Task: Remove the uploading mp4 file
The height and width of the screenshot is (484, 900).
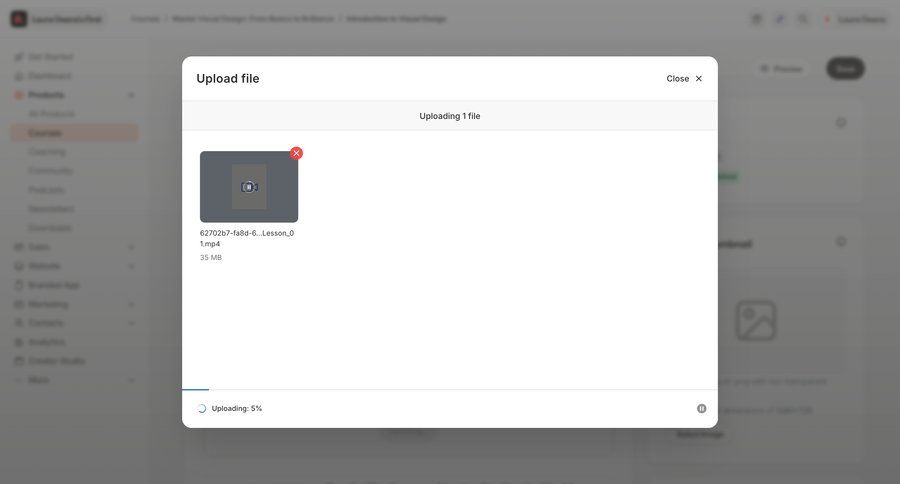Action: 296,153
